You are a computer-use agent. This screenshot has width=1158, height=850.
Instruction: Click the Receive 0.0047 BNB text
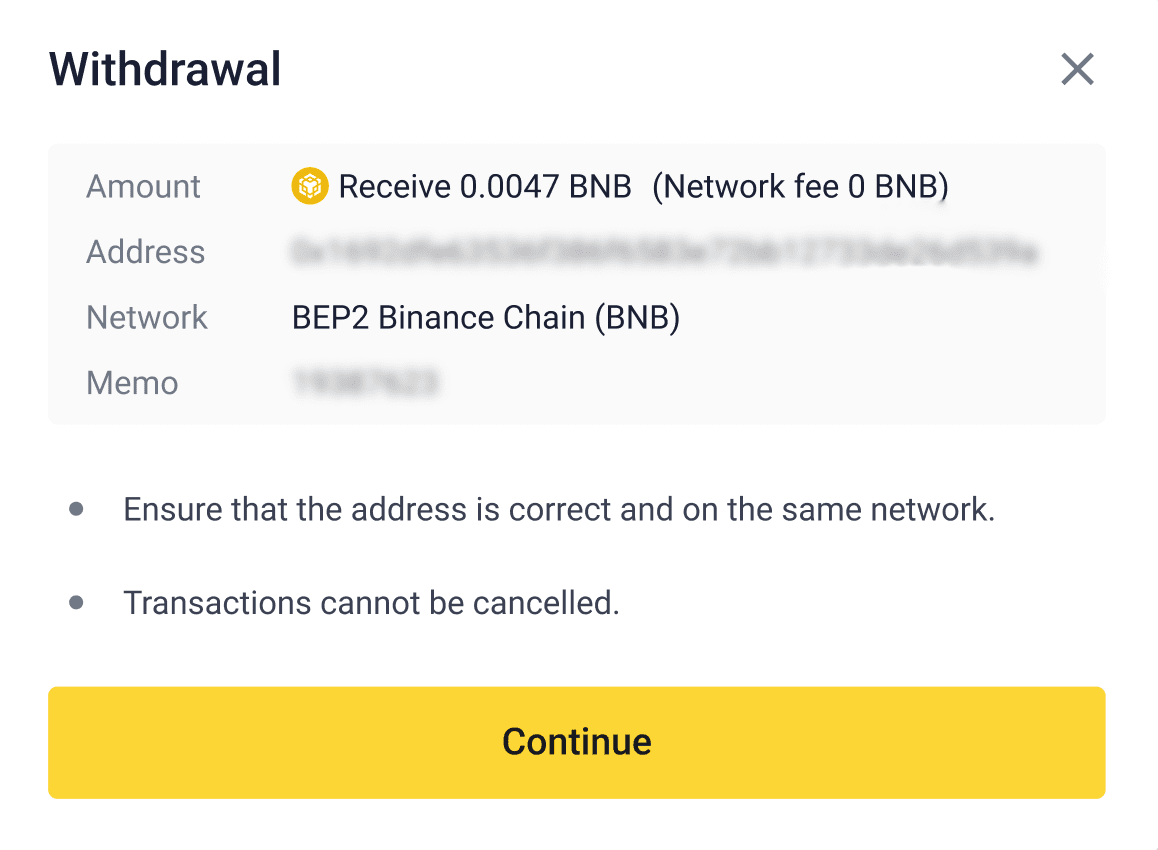(x=485, y=186)
